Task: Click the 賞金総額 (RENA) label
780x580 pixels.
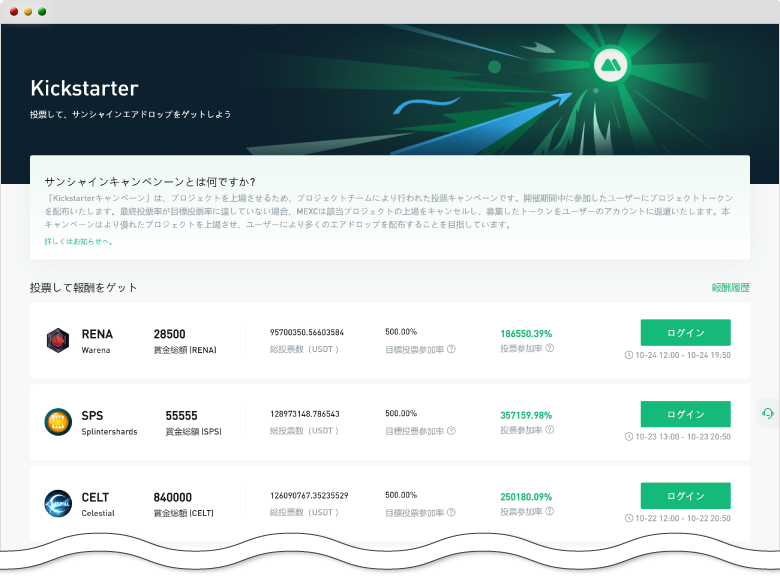Action: point(185,350)
